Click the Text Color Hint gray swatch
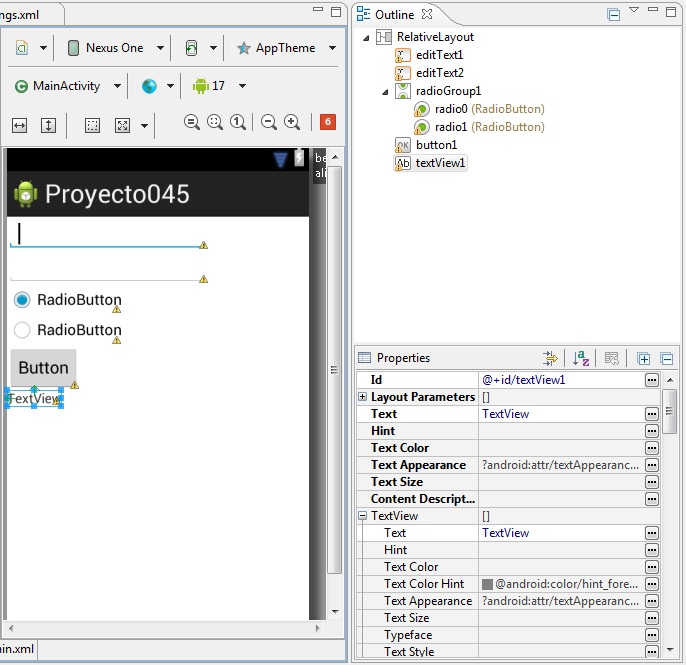This screenshot has height=665, width=686. click(487, 584)
